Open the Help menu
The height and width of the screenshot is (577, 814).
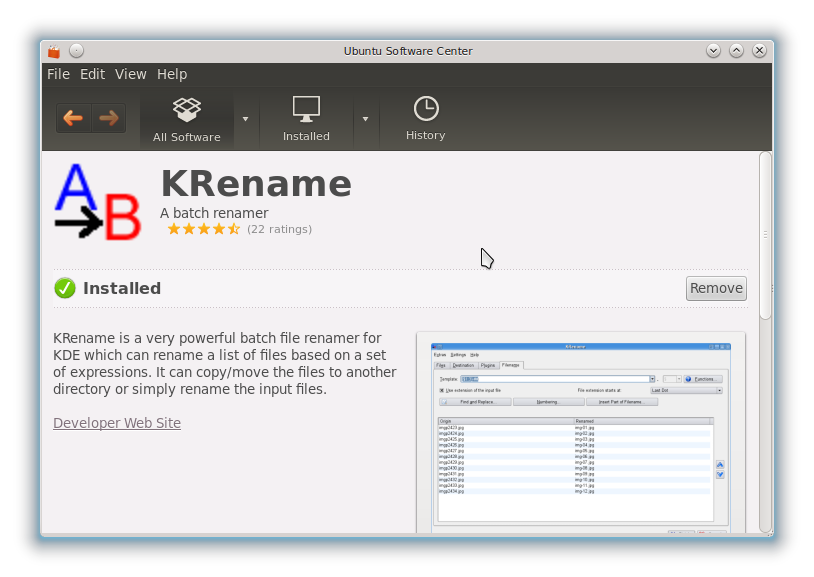pos(172,74)
